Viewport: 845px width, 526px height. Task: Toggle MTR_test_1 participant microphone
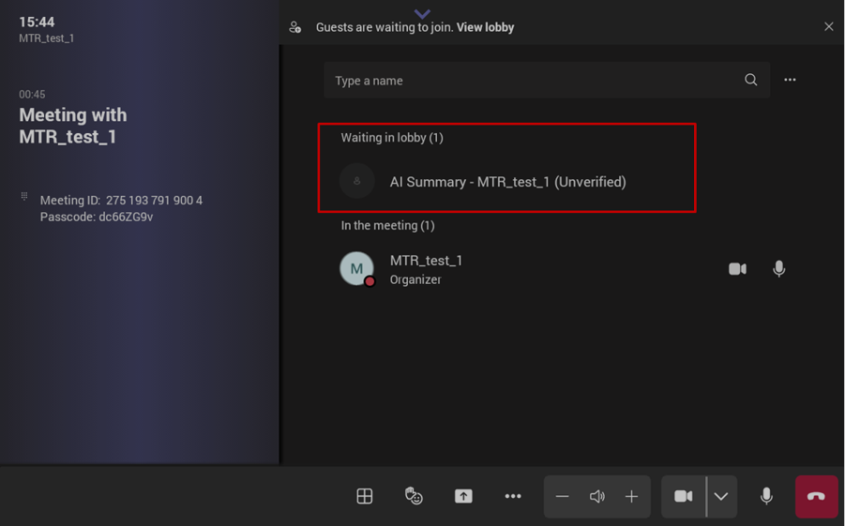tap(779, 269)
